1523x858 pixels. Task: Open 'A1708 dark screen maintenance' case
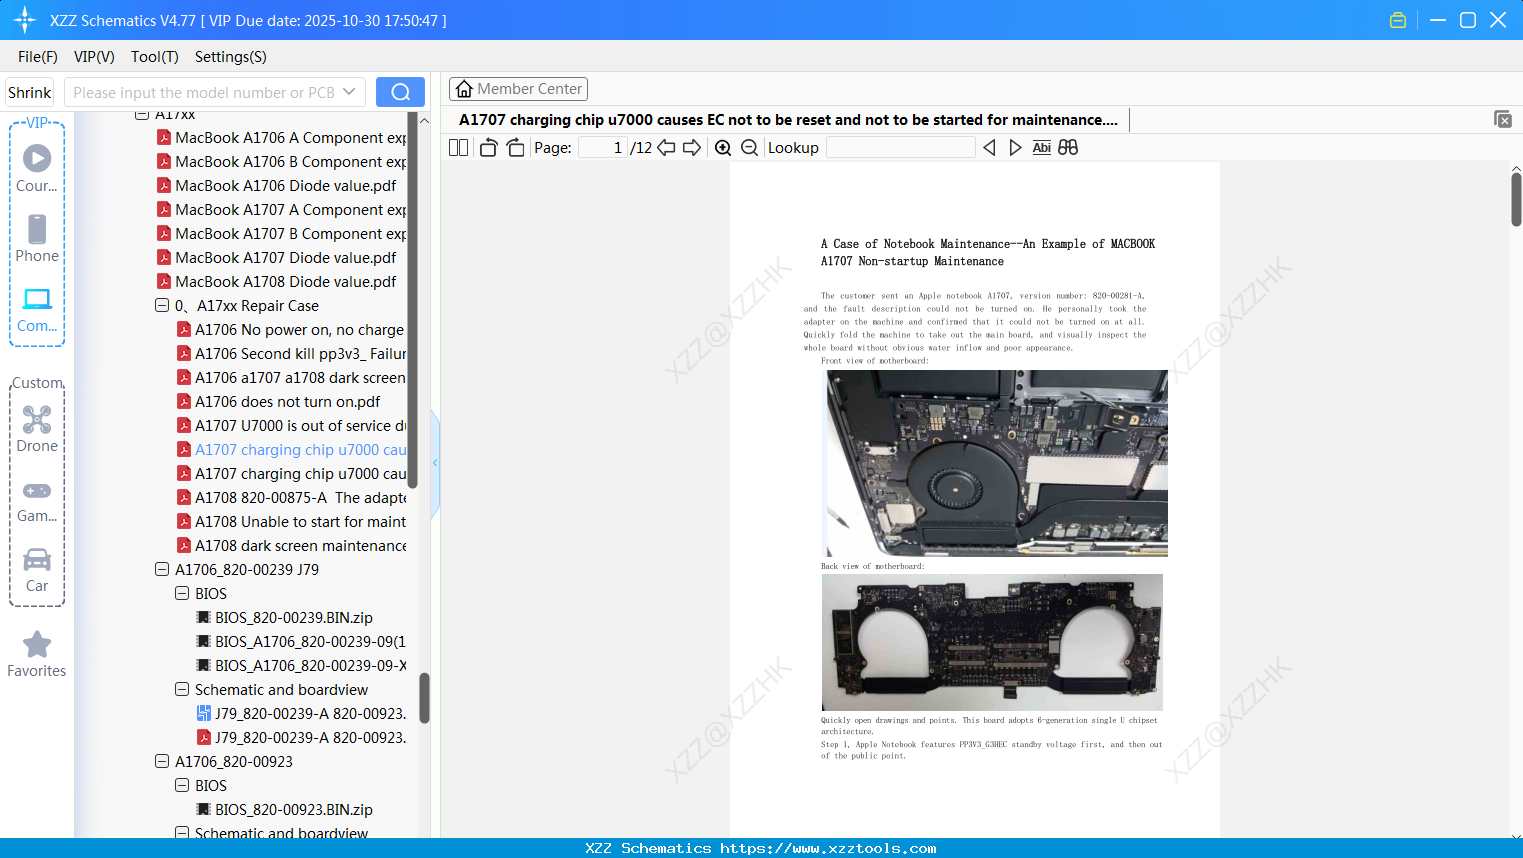pos(291,546)
